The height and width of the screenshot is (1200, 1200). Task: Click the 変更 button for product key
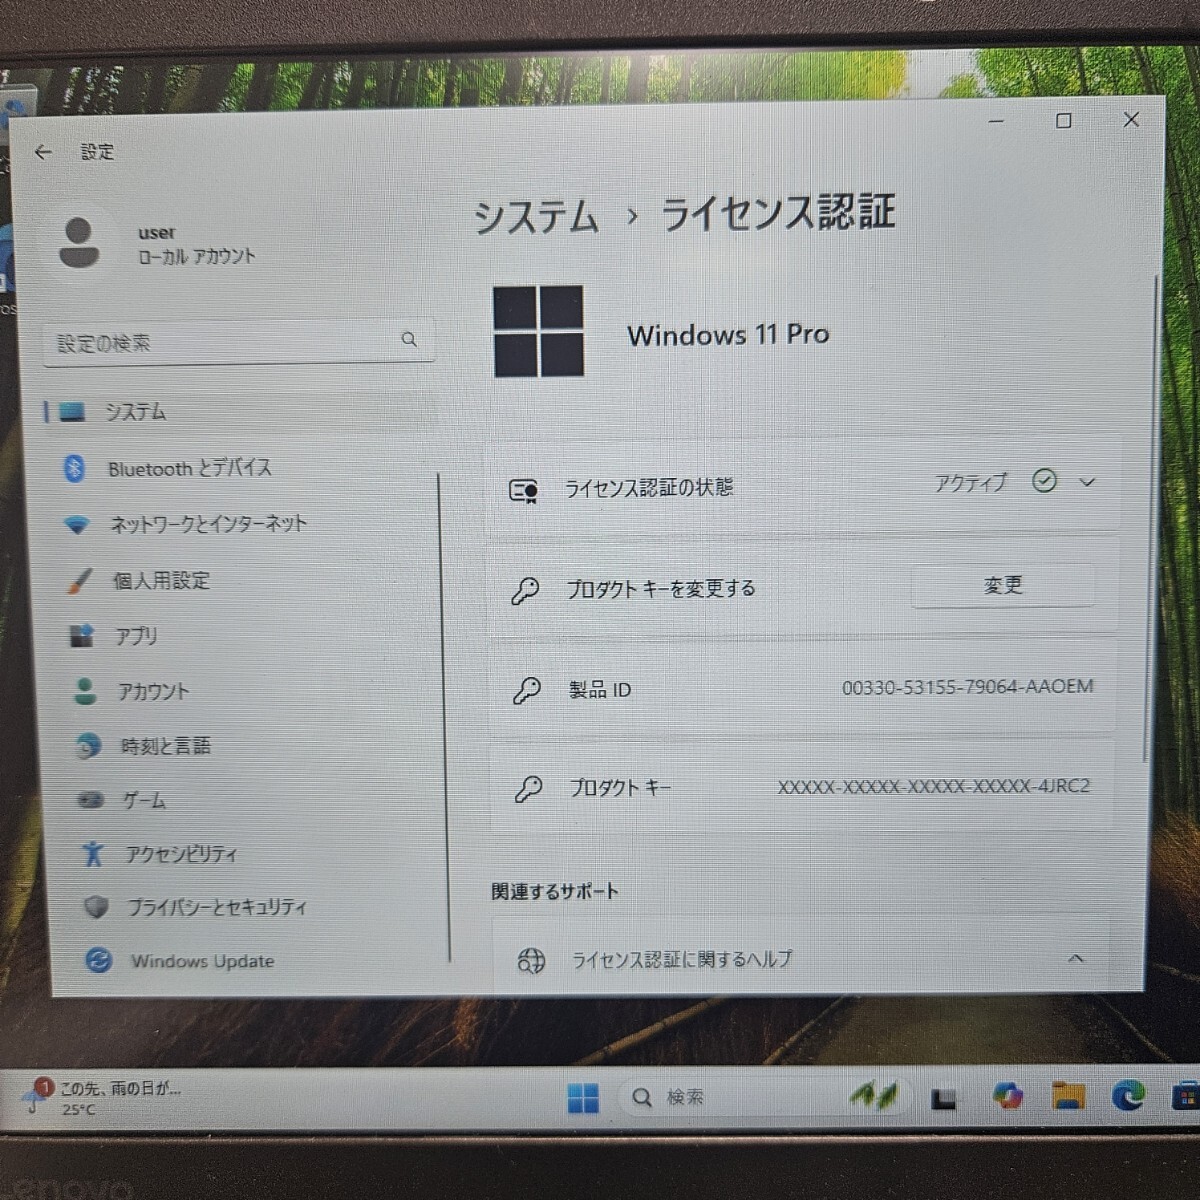(1002, 585)
